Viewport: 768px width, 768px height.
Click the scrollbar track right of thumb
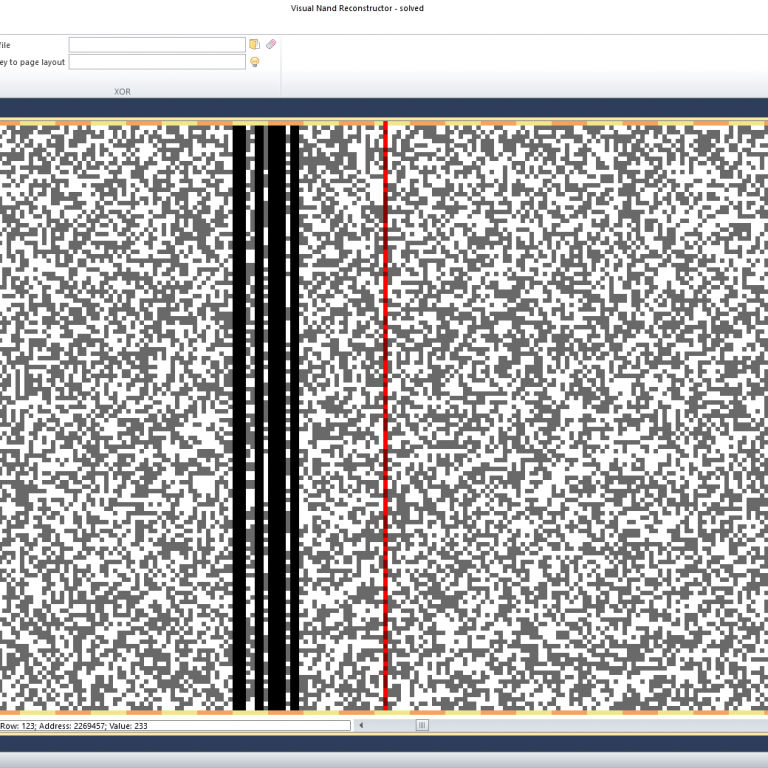(600, 725)
